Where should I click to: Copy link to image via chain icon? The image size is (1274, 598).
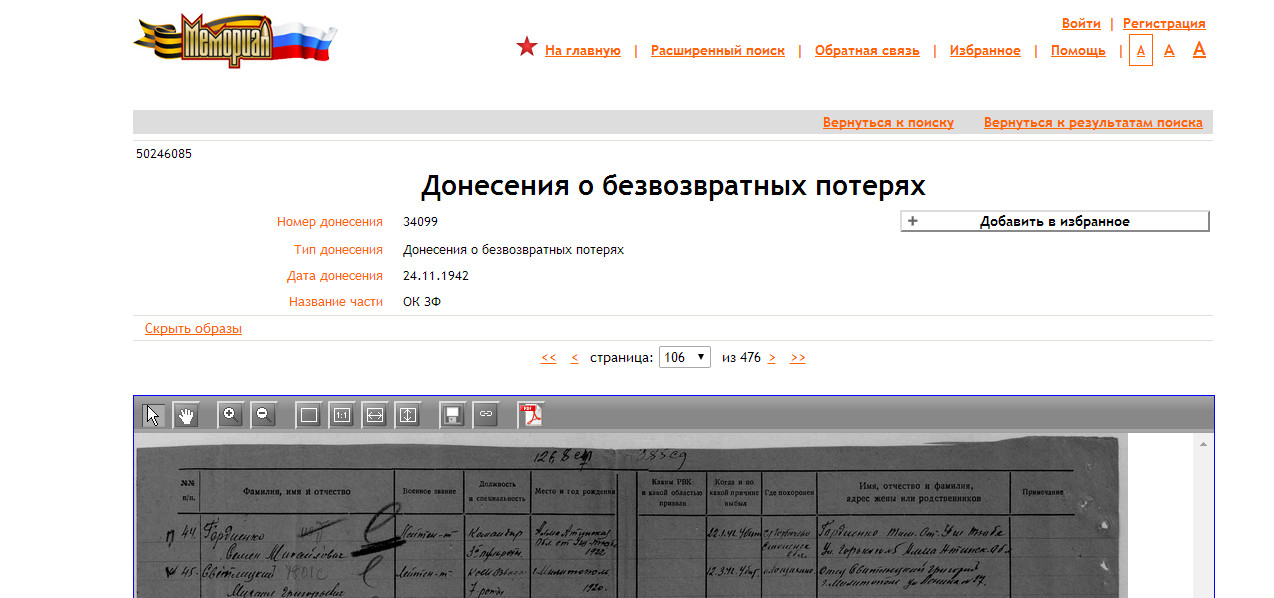486,415
